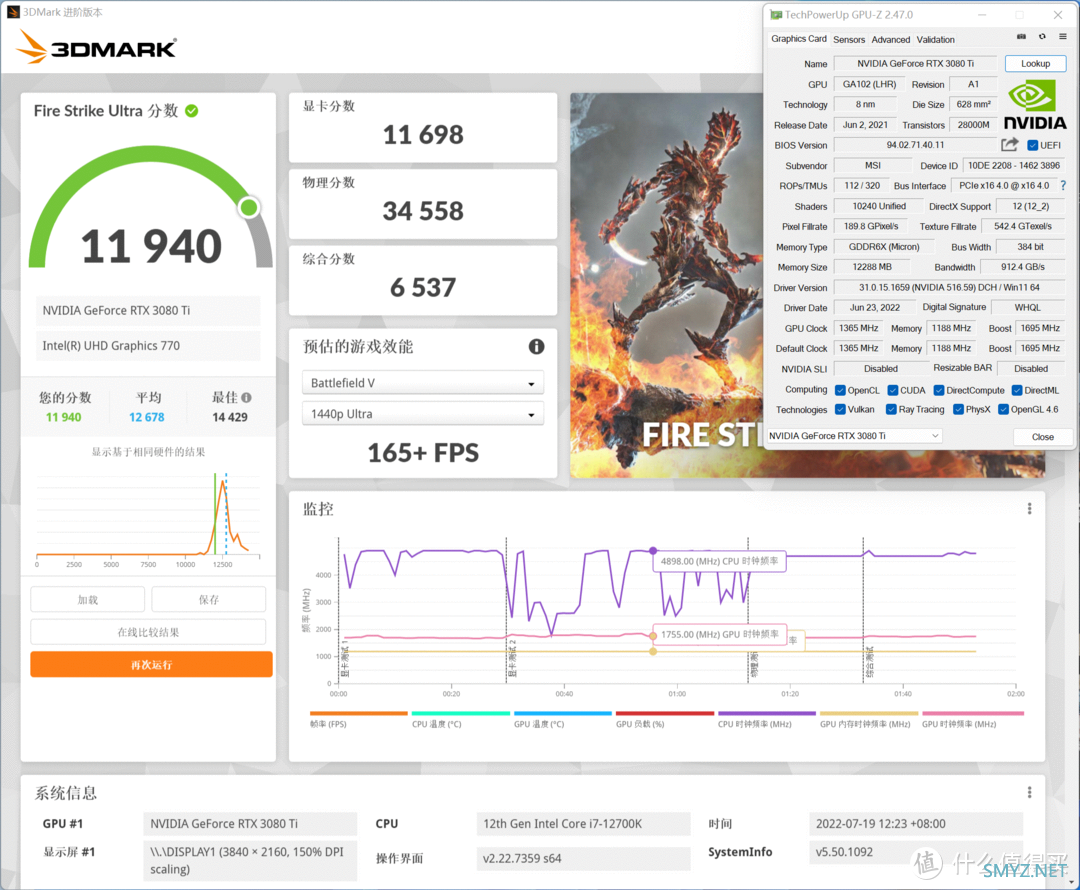Click the GPU-Z Name field
Viewport: 1080px width, 890px height.
tap(915, 63)
